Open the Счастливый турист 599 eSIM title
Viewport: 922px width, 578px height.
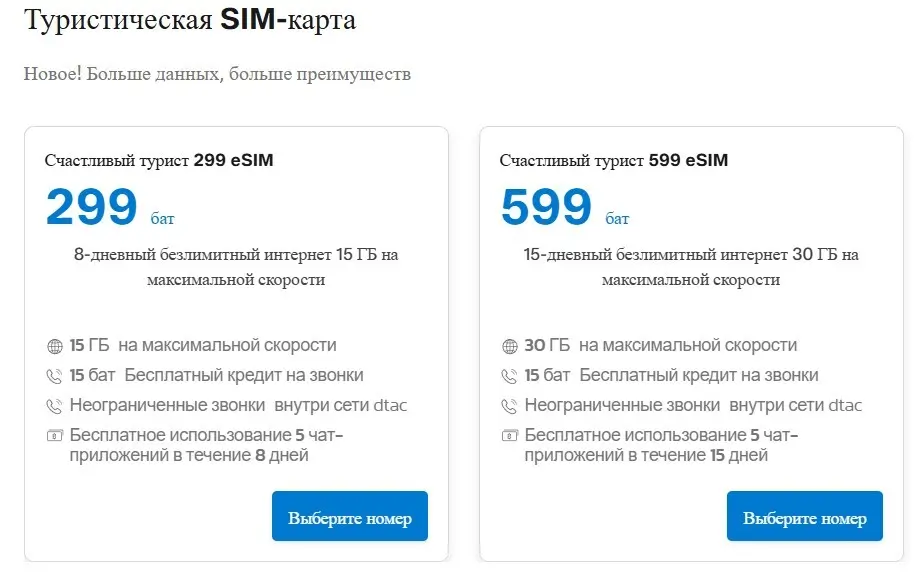(614, 160)
